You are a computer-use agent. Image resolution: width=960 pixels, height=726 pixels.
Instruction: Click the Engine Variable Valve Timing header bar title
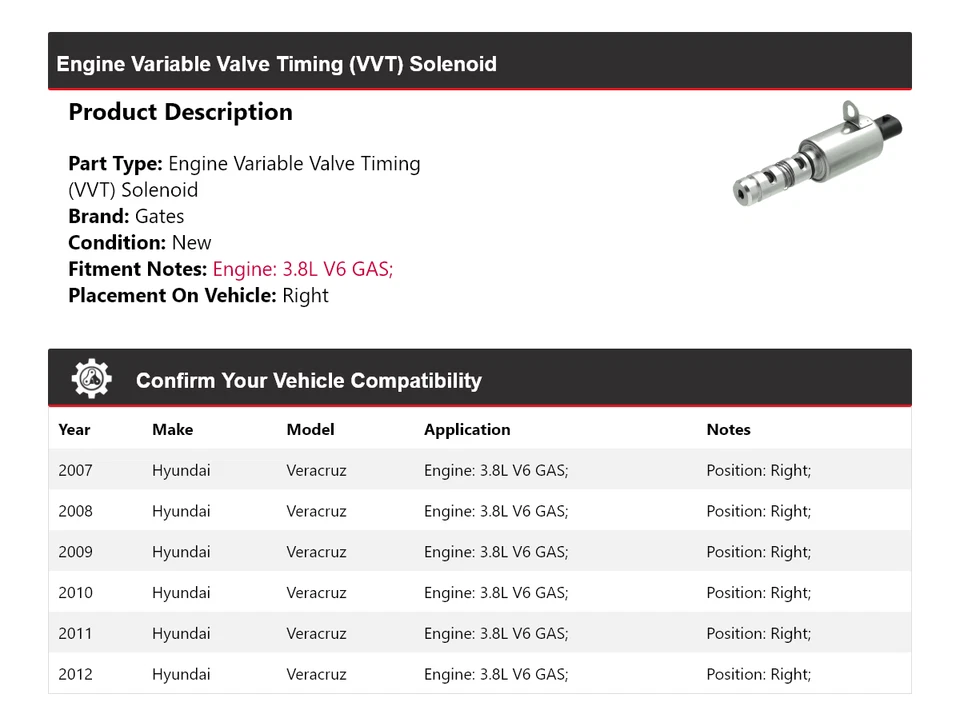[x=276, y=64]
